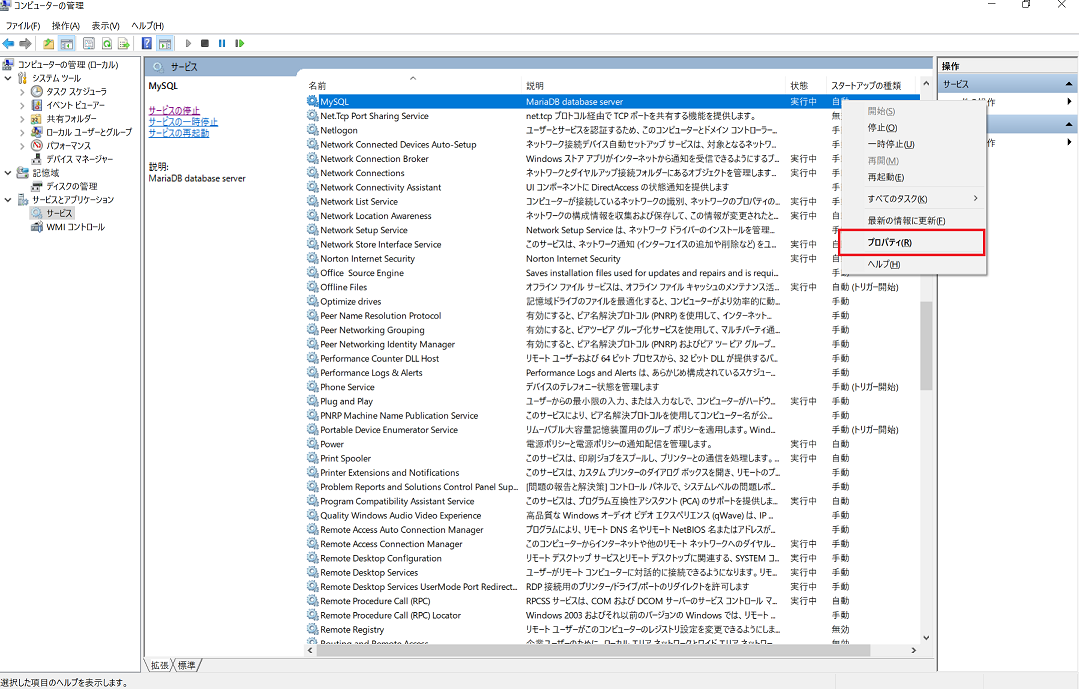
Task: Click the Start Service play icon
Action: (188, 43)
